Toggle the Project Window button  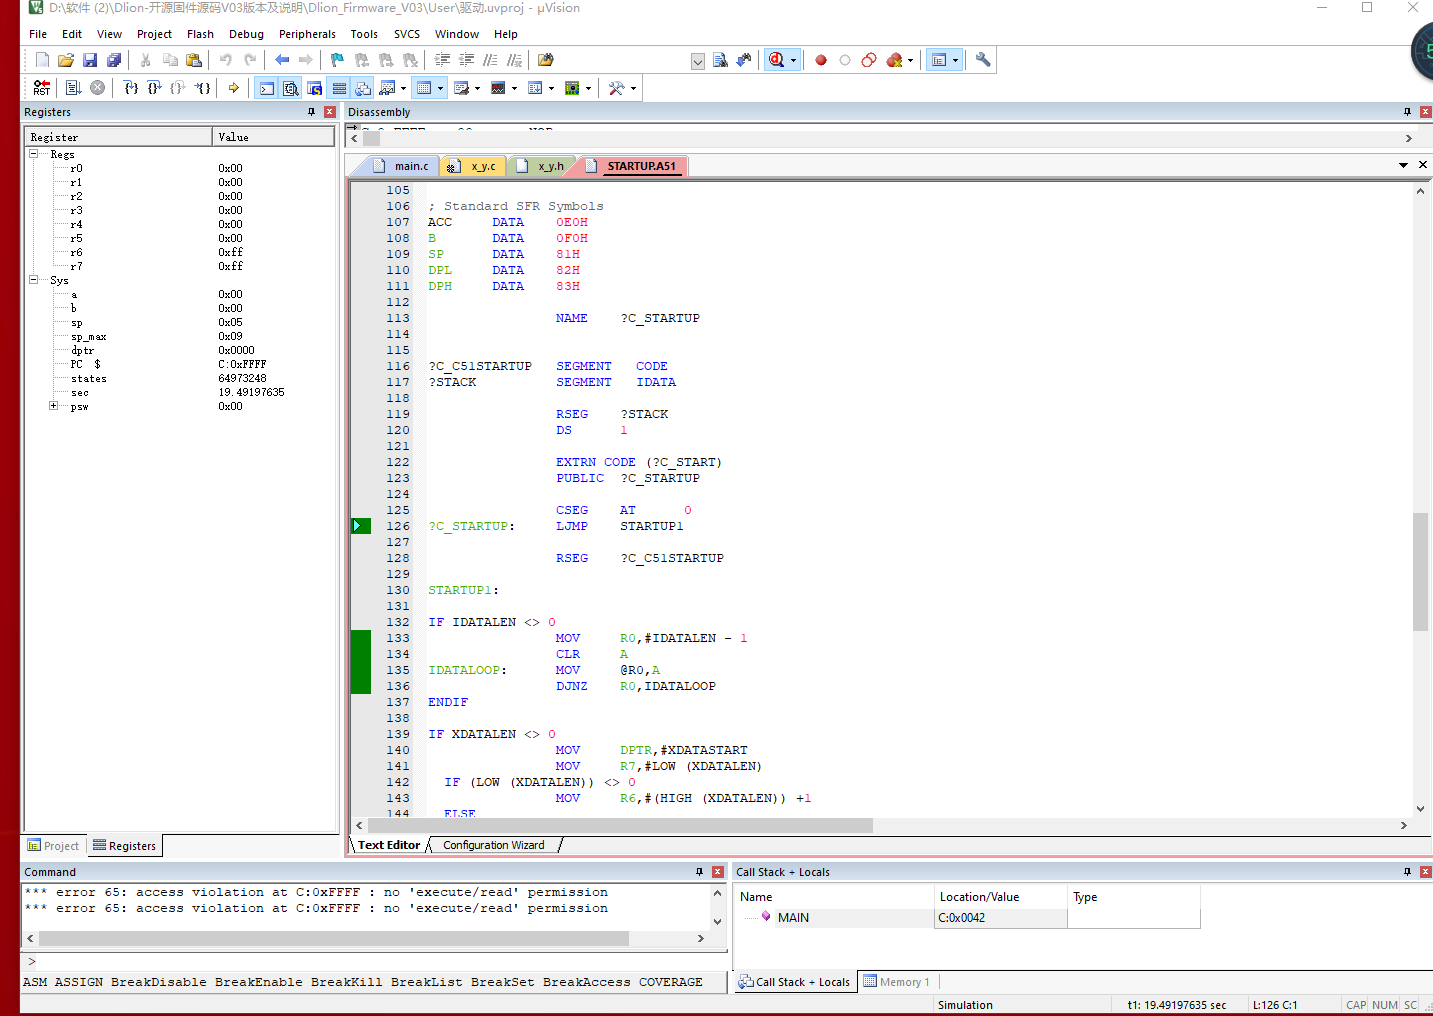tap(939, 60)
